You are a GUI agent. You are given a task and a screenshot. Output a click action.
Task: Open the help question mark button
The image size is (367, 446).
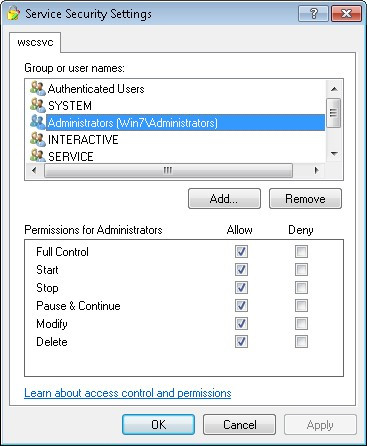[313, 14]
